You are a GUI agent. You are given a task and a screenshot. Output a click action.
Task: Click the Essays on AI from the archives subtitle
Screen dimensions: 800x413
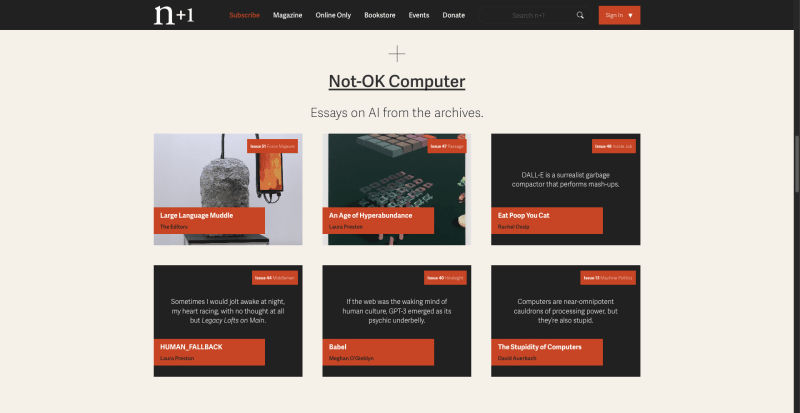(397, 113)
